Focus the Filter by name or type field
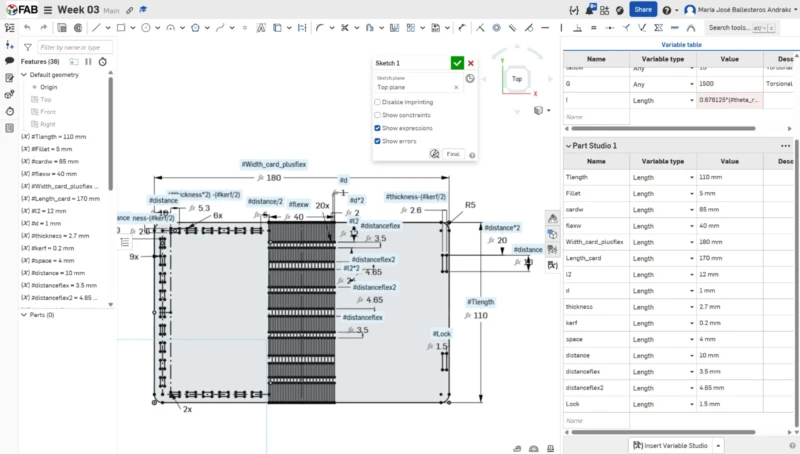 click(x=75, y=47)
